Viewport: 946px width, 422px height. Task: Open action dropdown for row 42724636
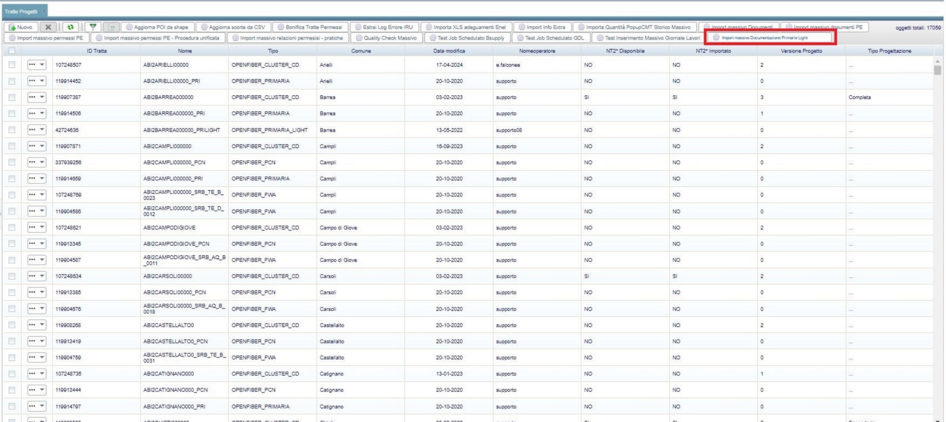(x=37, y=129)
